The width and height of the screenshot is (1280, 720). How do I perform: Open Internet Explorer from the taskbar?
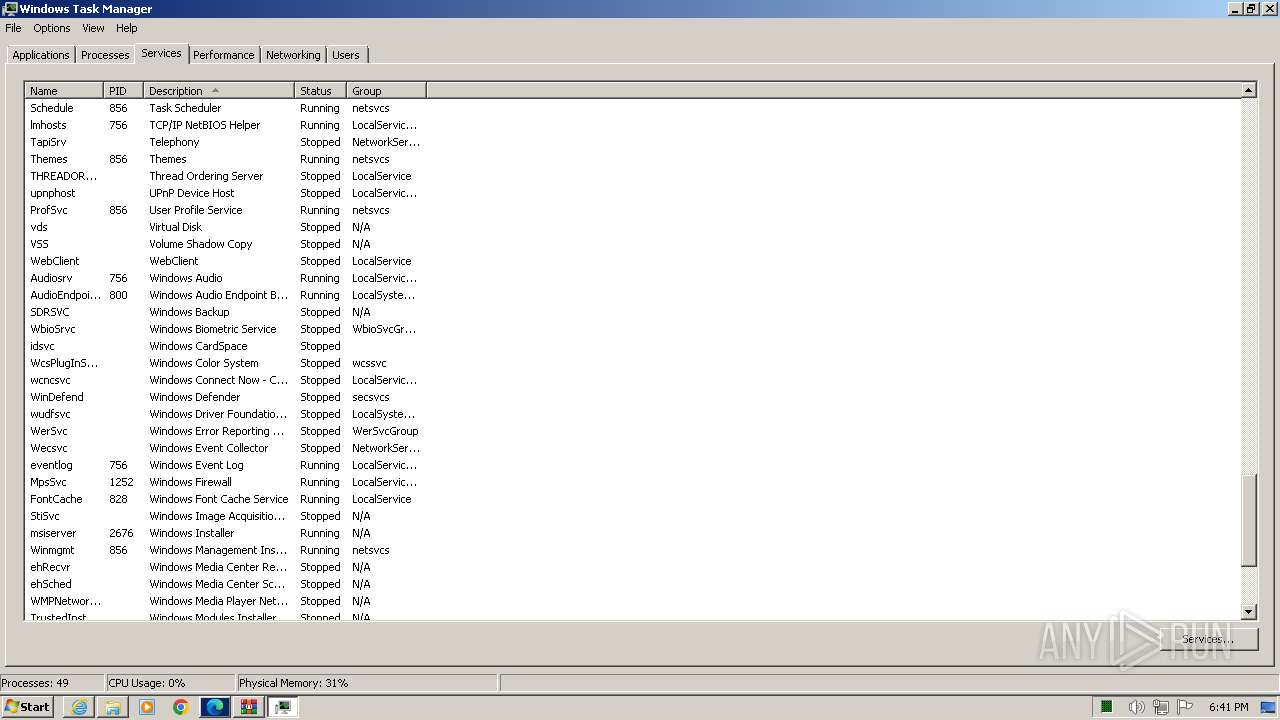79,707
